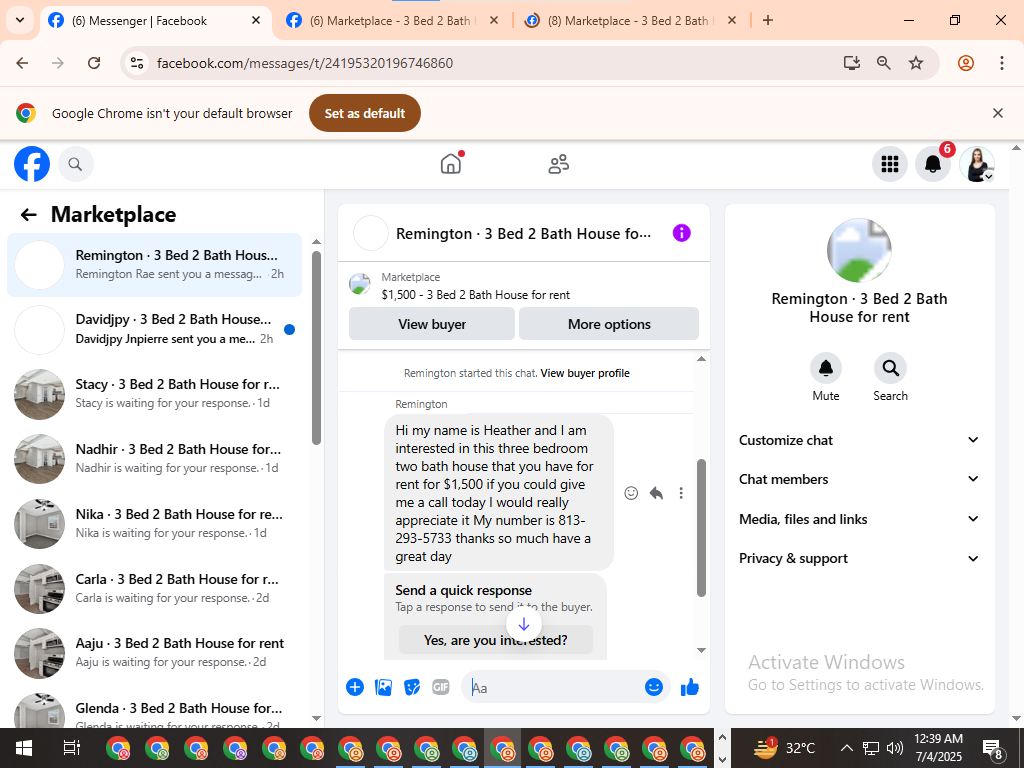The image size is (1024, 768).
Task: Open Nadhir conversation in list
Action: 155,458
